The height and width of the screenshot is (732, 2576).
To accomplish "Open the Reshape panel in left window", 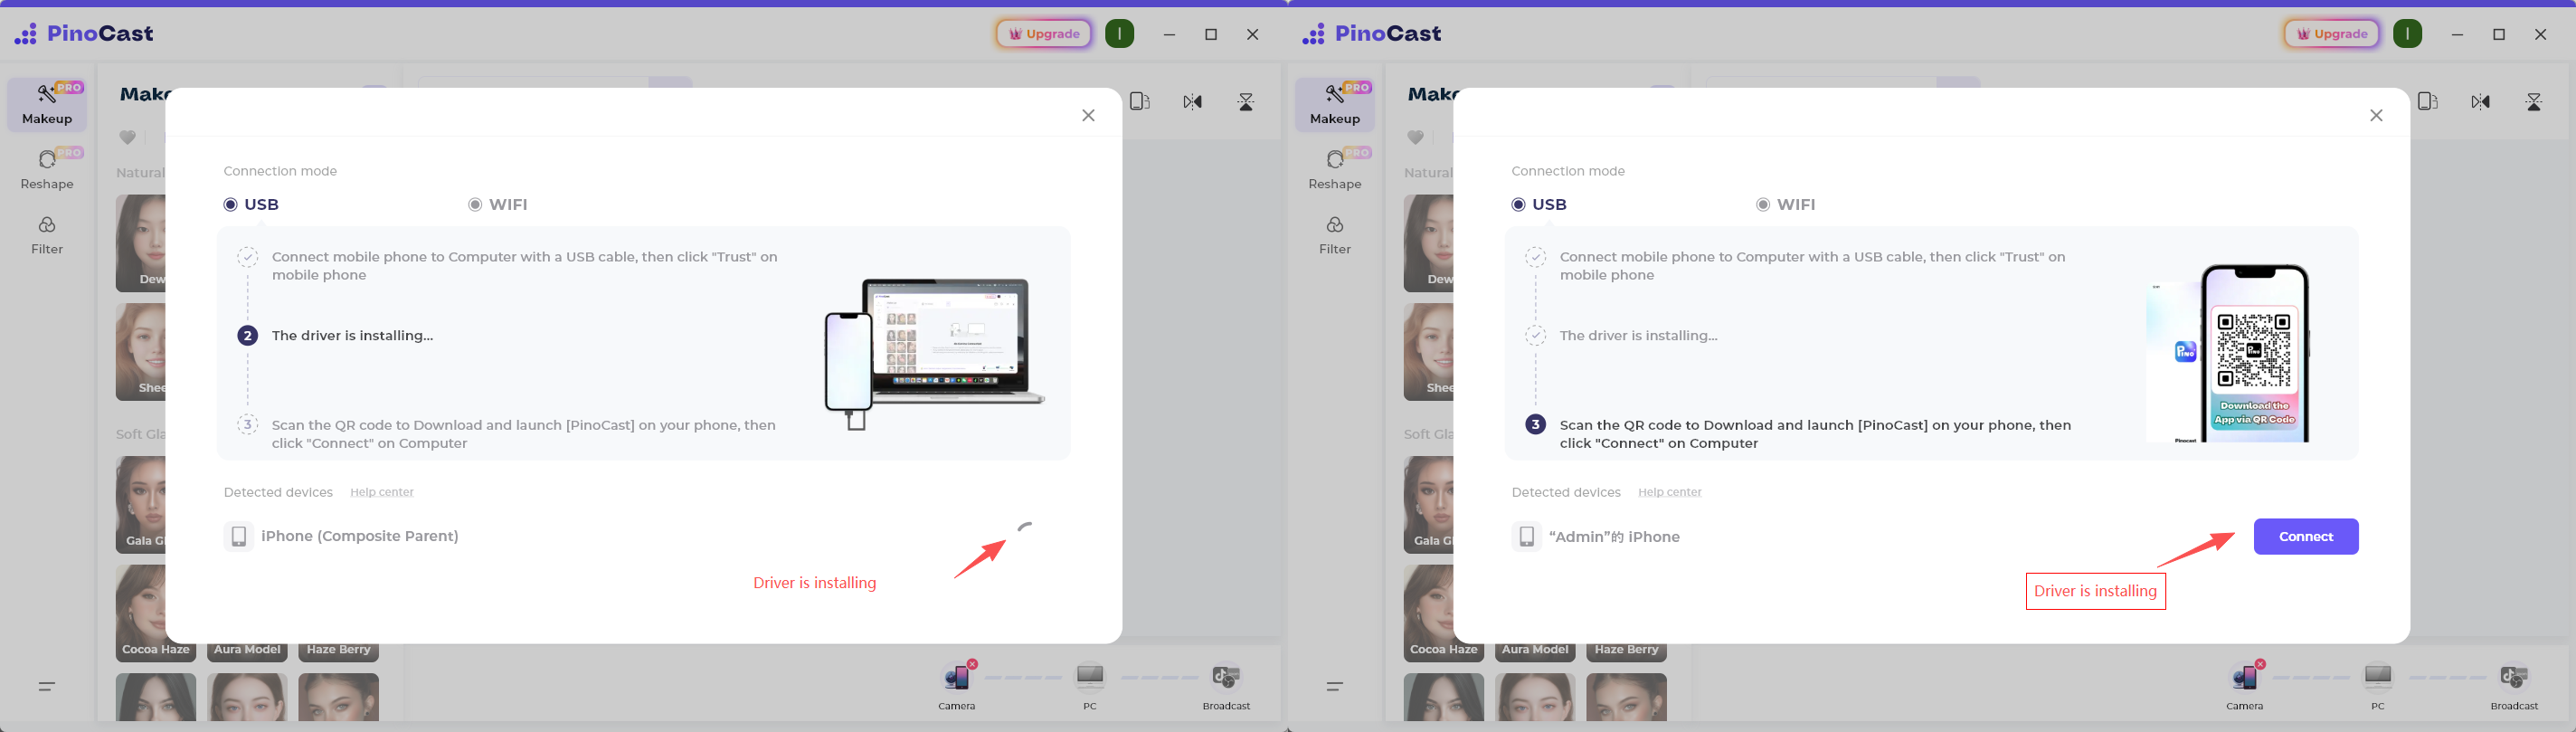I will click(47, 169).
